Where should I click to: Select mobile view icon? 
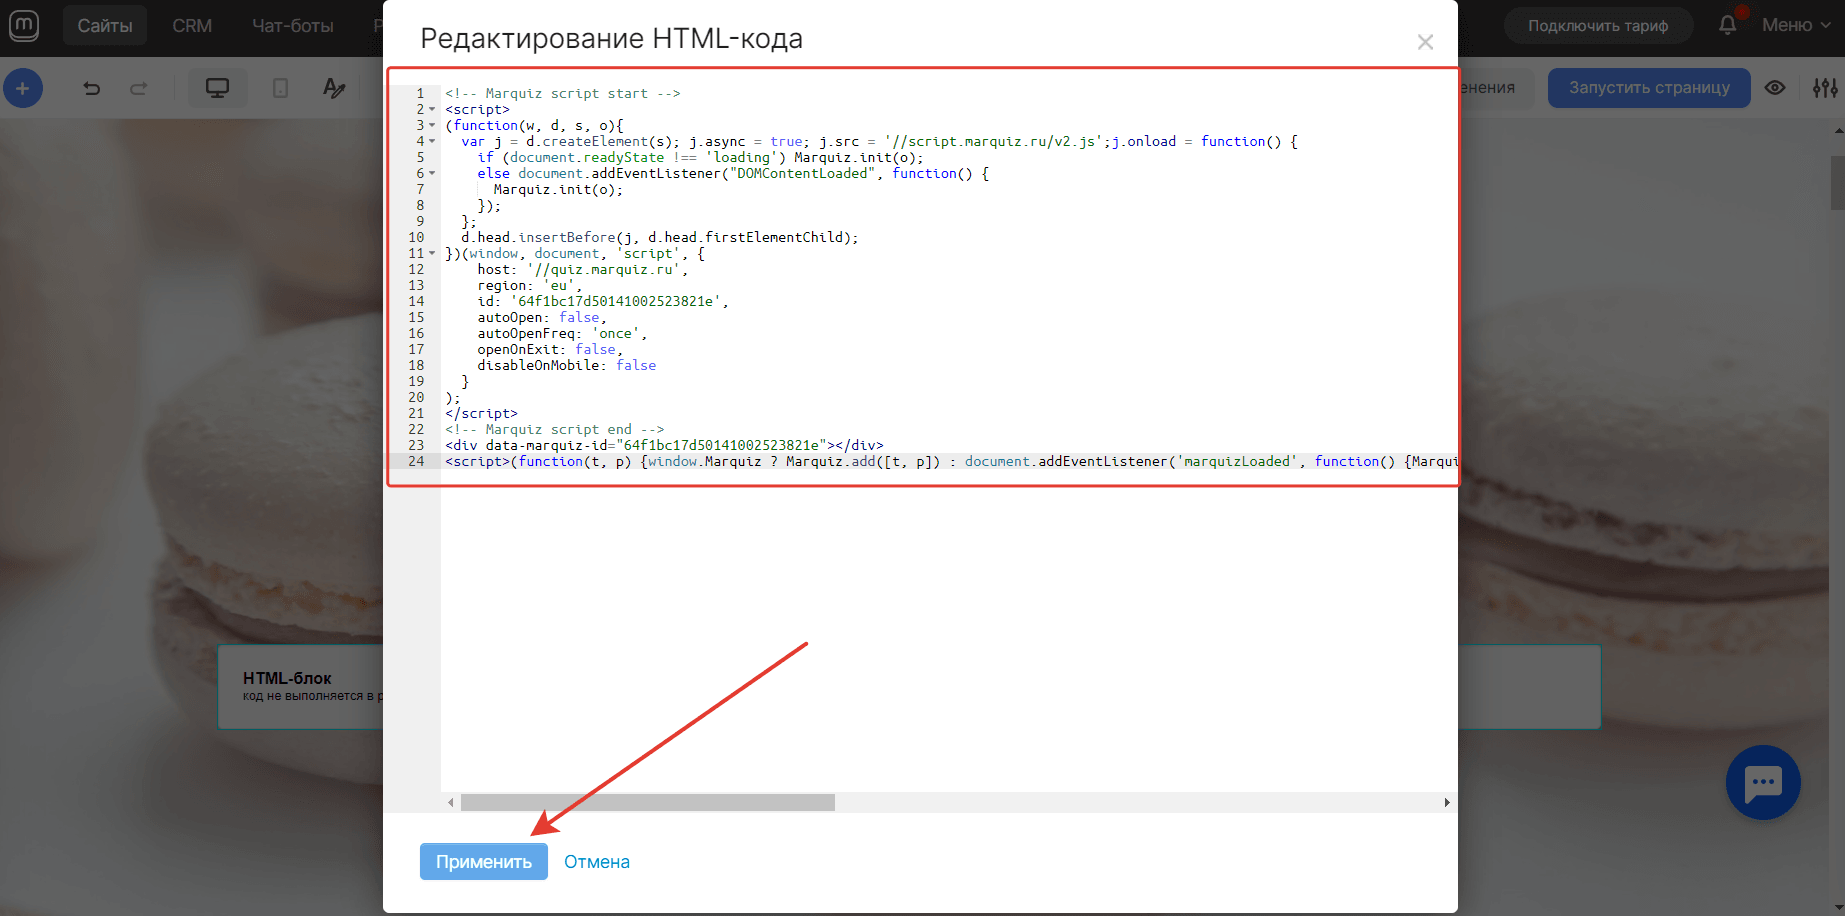(x=281, y=88)
